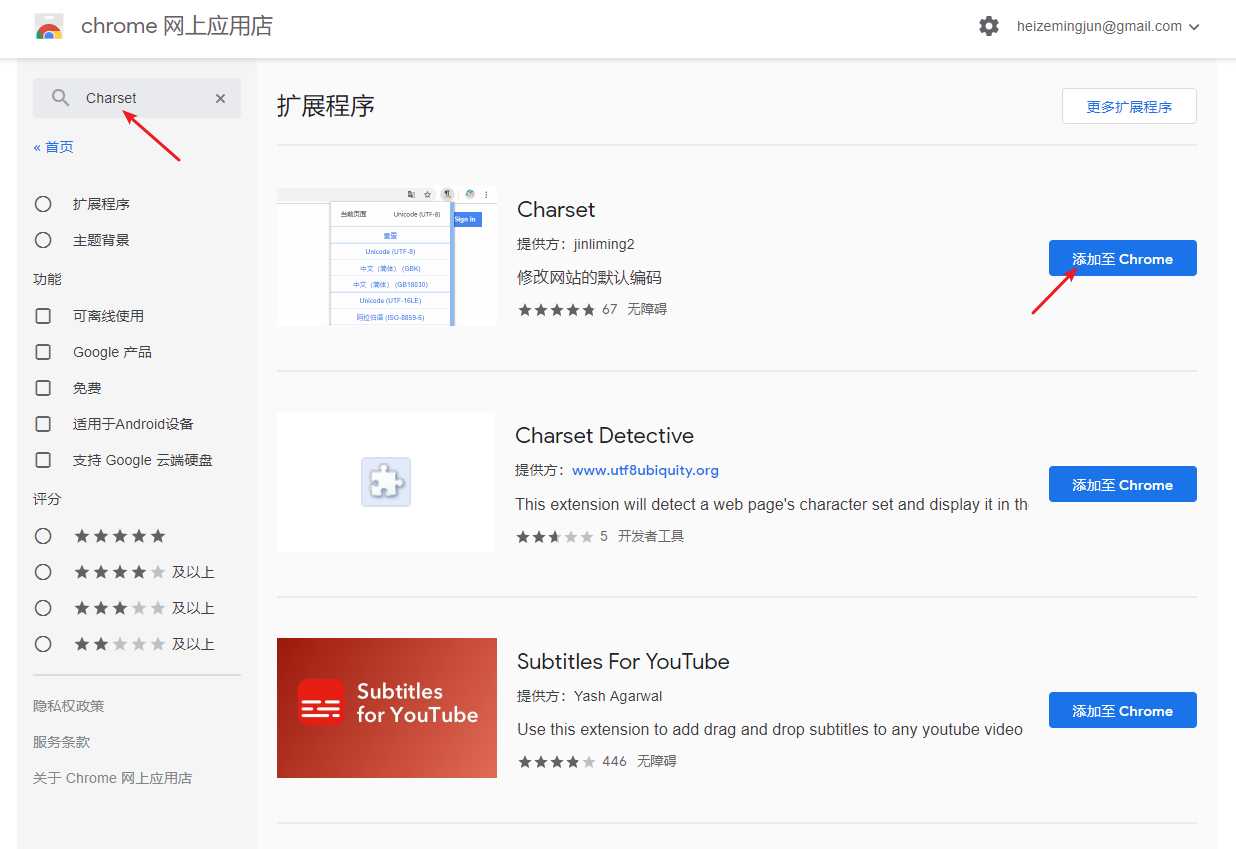
Task: Select the two stars 及以上 rating filter
Action: click(43, 644)
